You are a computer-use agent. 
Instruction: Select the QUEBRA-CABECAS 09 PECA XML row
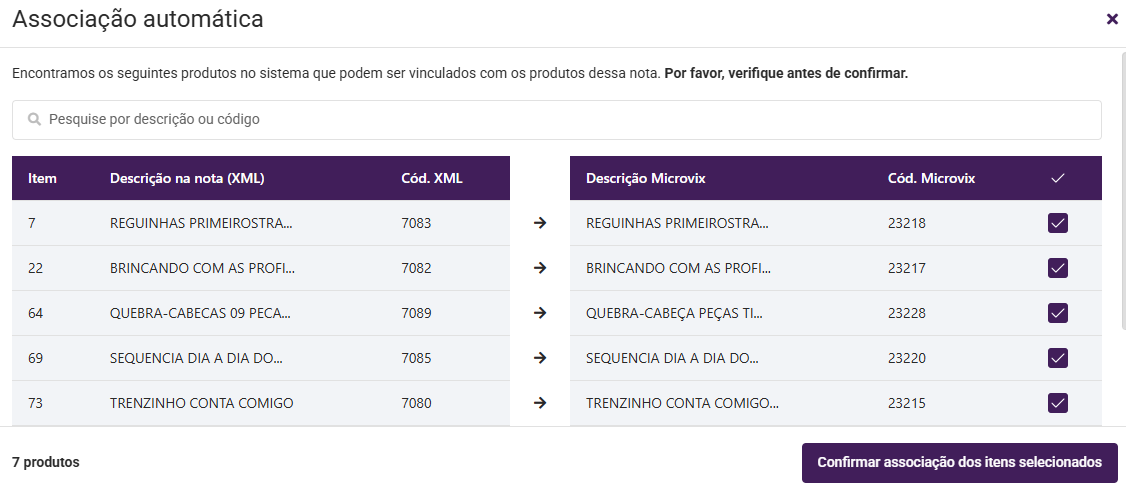pos(202,313)
